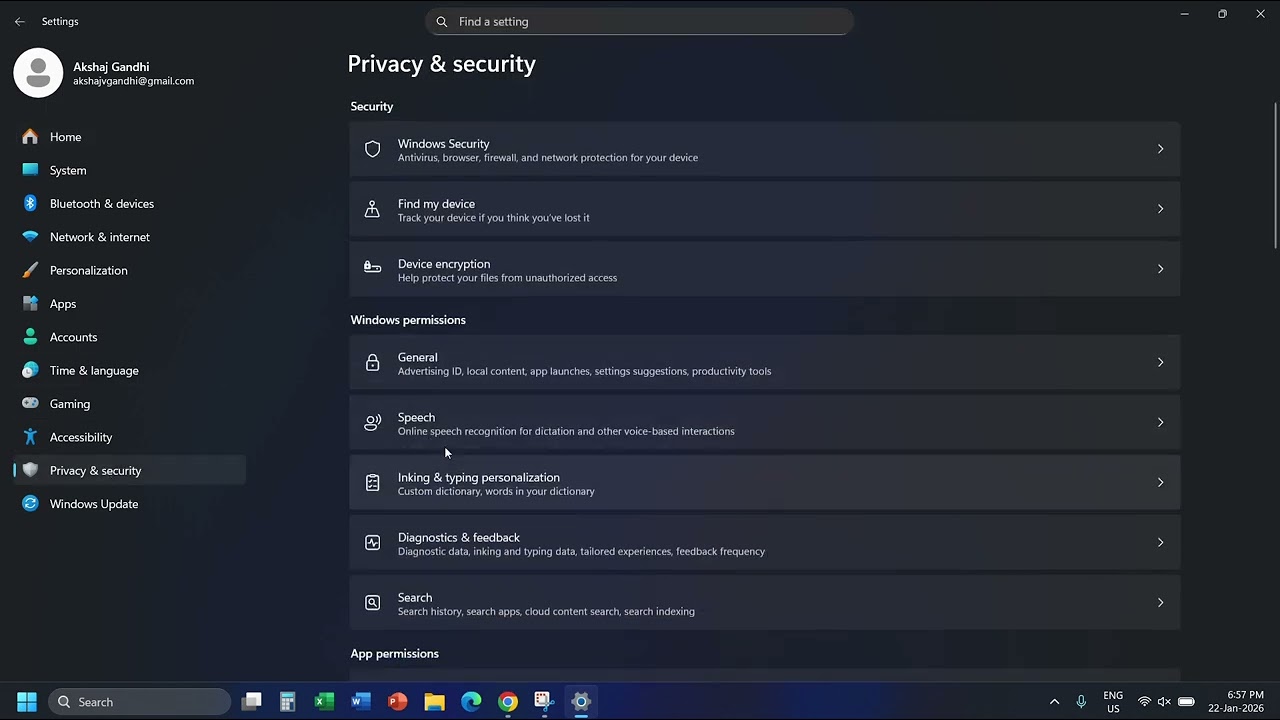The width and height of the screenshot is (1280, 720).
Task: Open Time & language in the sidebar
Action: click(x=130, y=371)
